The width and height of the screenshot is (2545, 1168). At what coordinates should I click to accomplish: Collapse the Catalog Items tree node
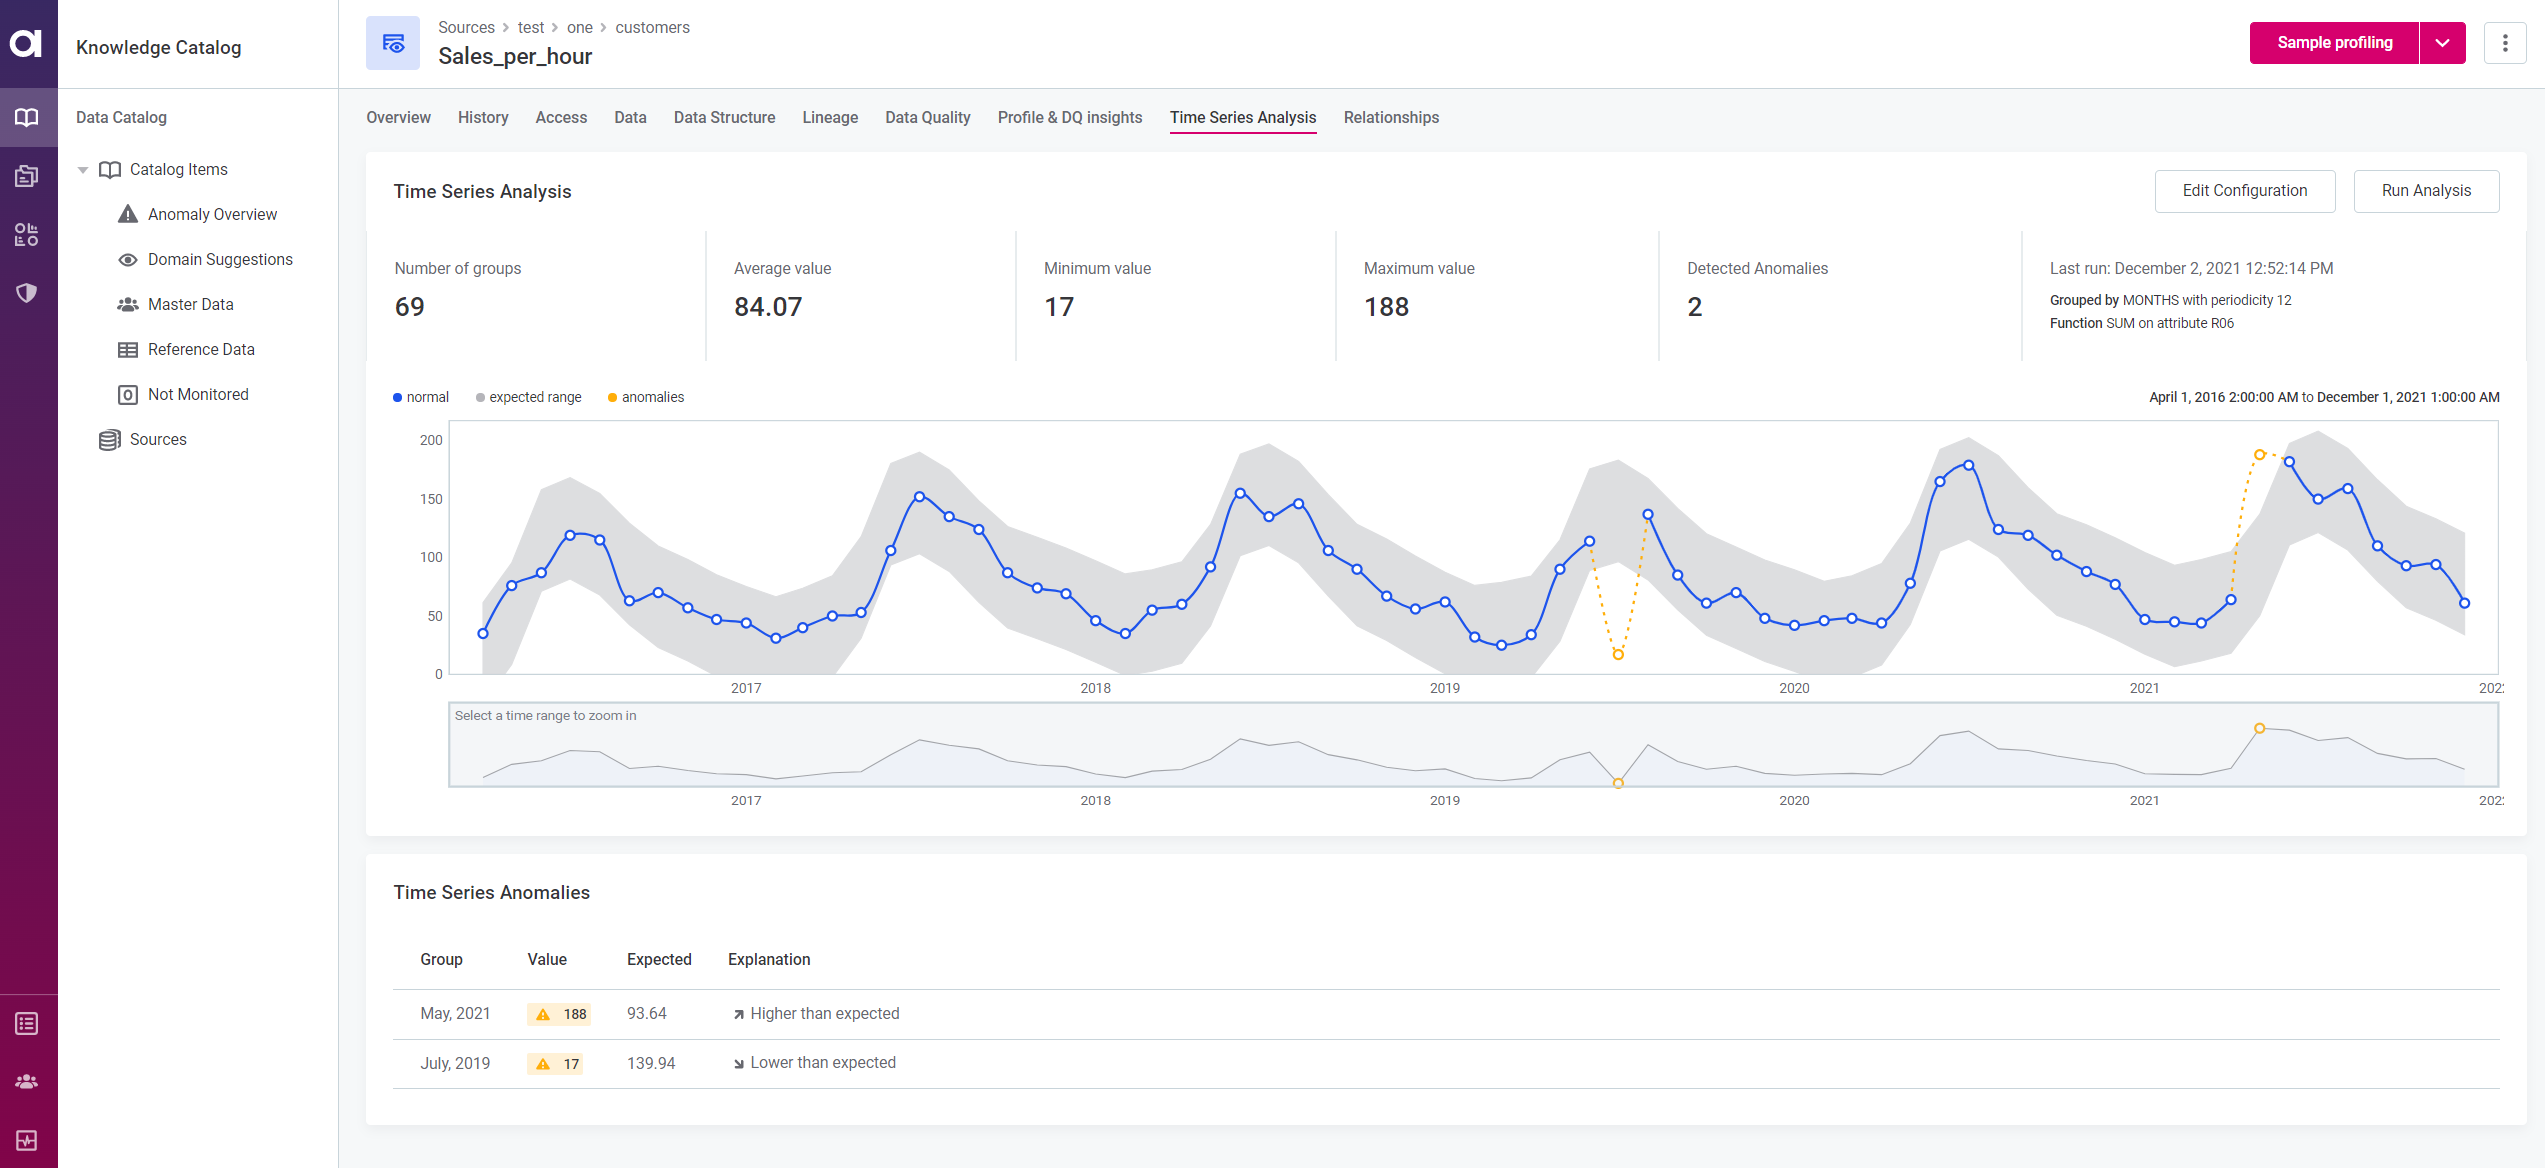pos(83,170)
